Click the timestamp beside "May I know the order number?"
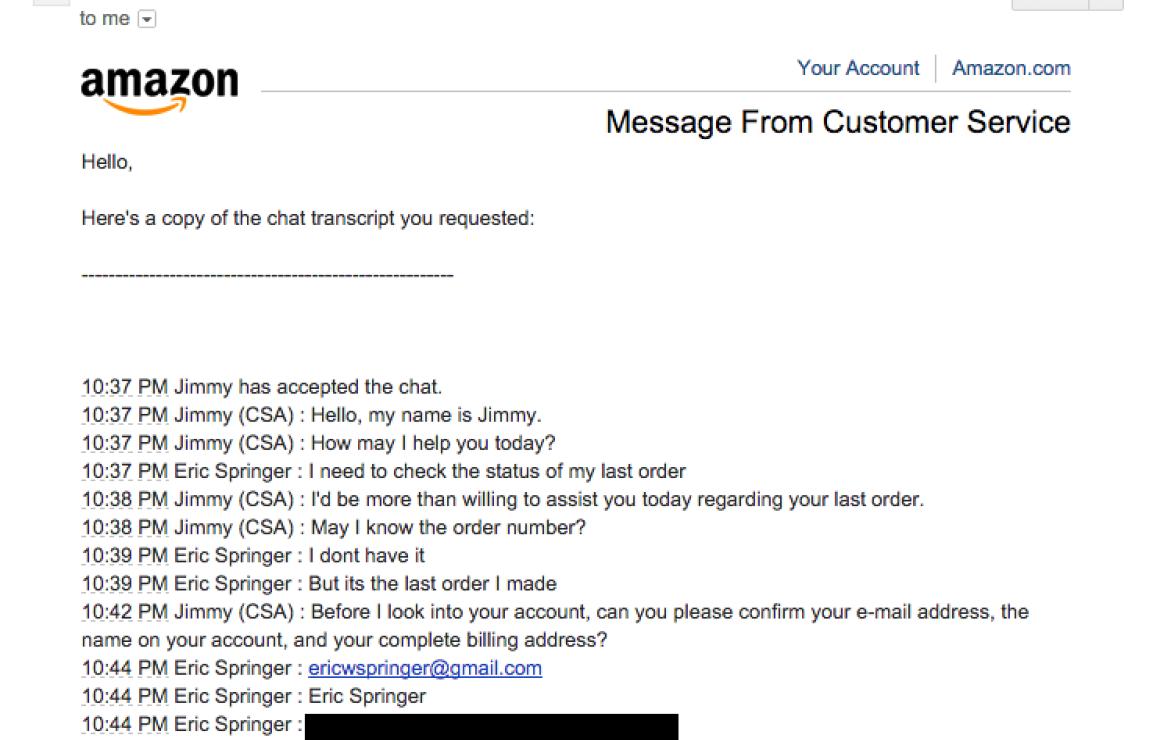 pyautogui.click(x=125, y=528)
